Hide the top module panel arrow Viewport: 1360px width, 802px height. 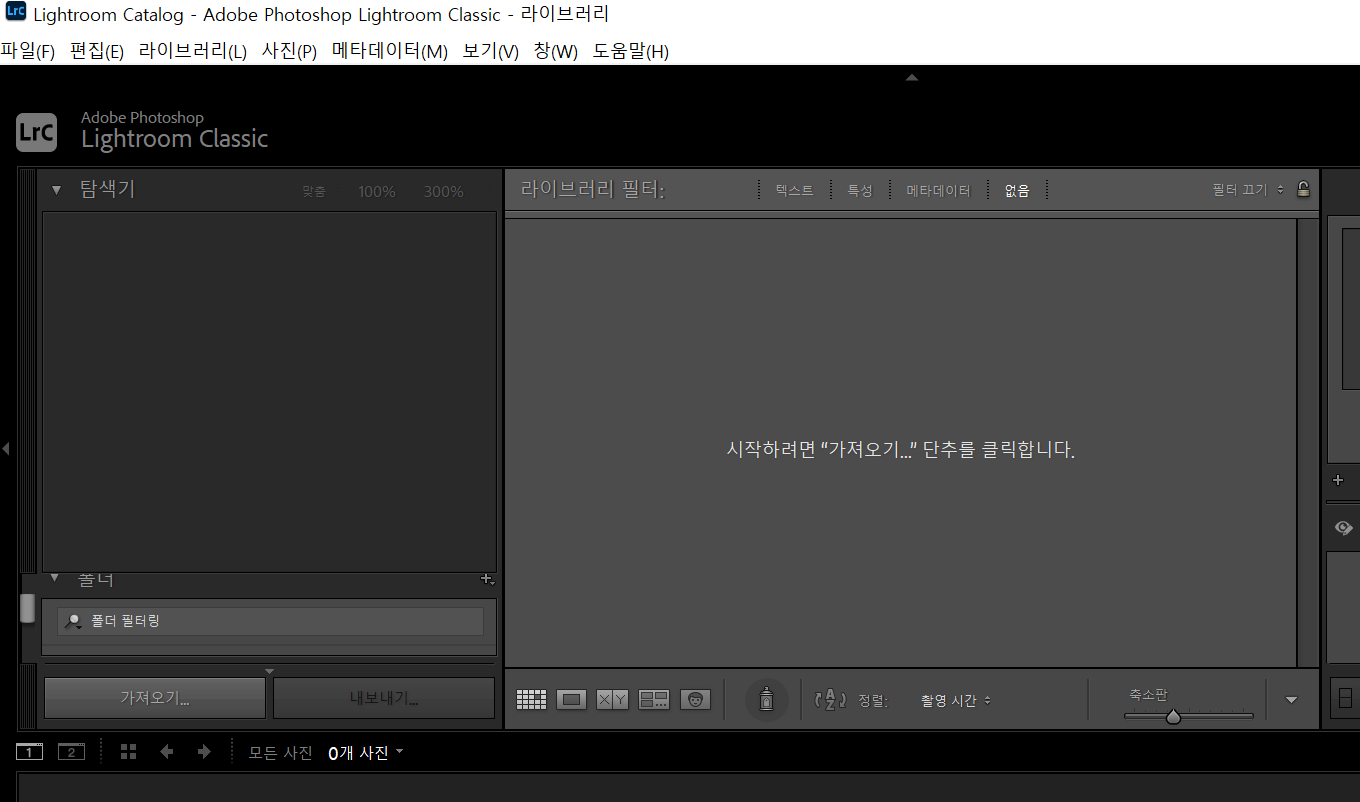(x=911, y=77)
